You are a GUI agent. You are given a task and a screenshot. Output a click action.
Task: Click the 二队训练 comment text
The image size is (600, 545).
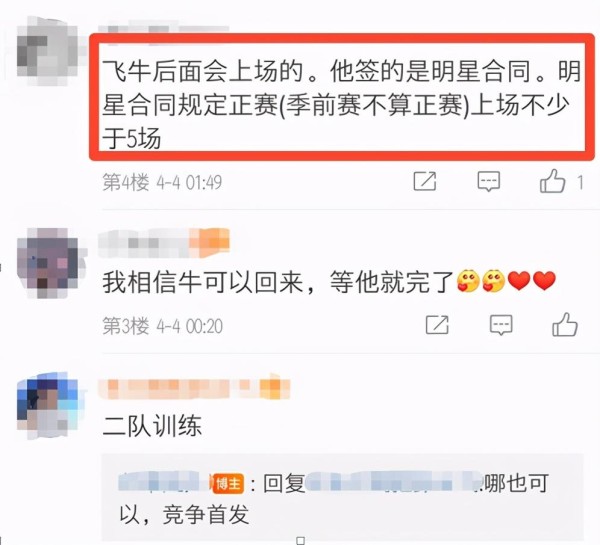click(x=152, y=426)
